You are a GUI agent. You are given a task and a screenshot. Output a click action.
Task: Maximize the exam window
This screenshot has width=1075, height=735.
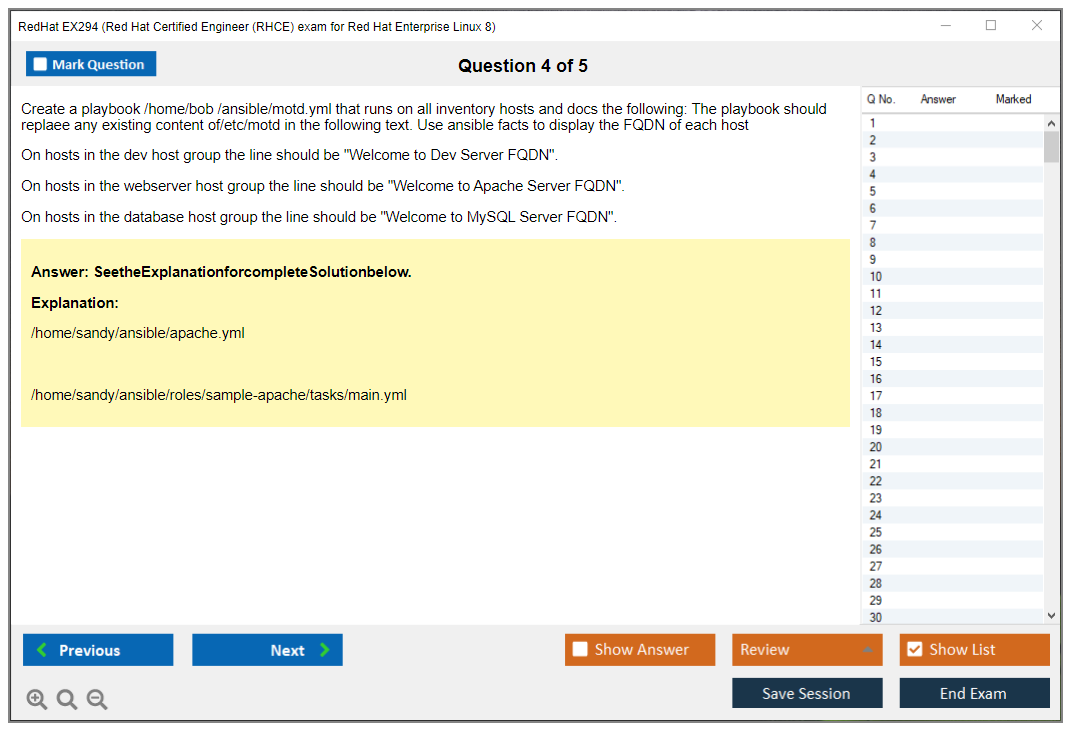coord(991,26)
